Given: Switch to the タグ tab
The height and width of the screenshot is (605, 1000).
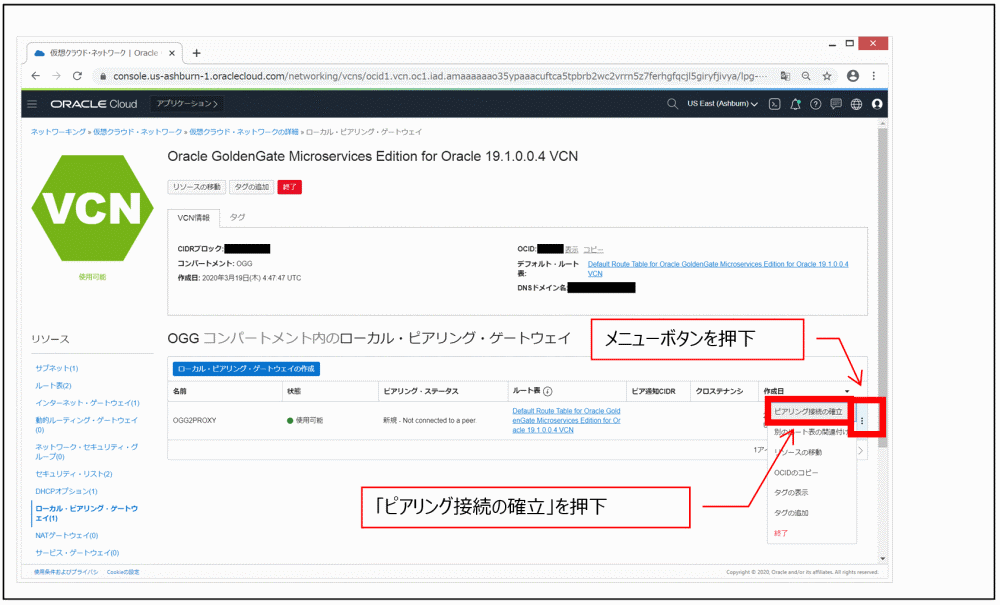Looking at the screenshot, I should (x=237, y=217).
